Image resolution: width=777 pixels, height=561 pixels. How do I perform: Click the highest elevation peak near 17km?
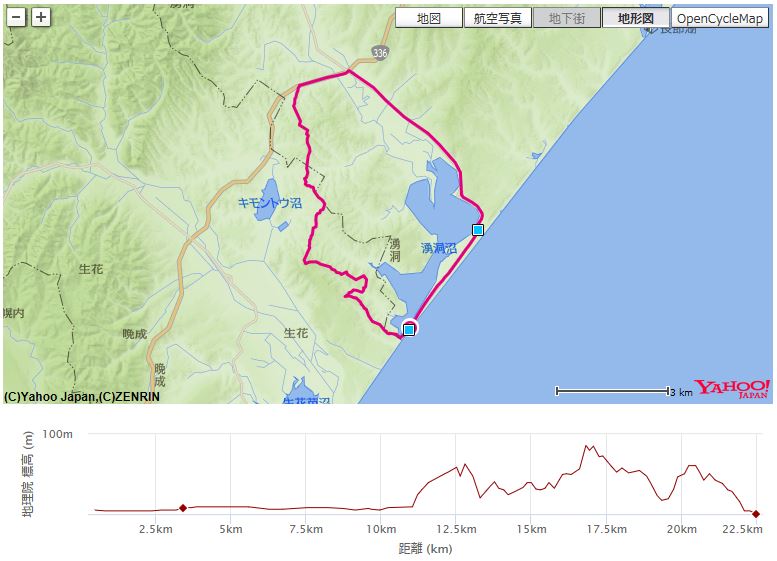pyautogui.click(x=589, y=446)
